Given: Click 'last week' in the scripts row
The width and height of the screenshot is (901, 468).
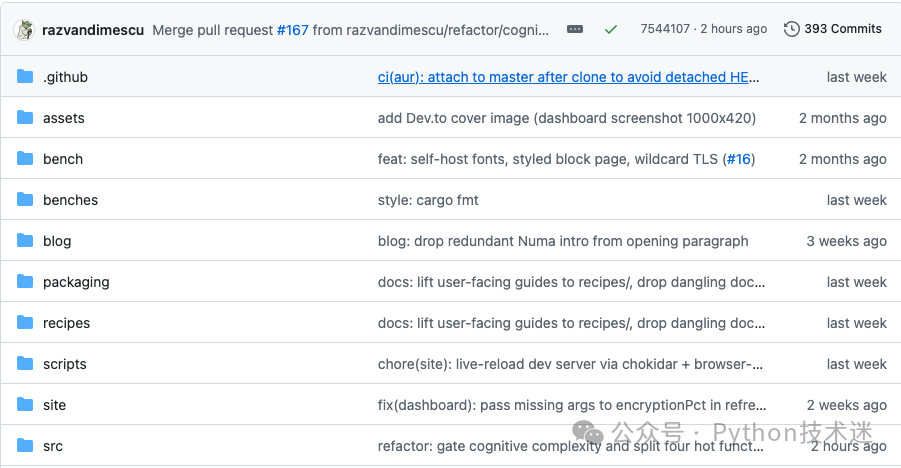Looking at the screenshot, I should 856,364.
